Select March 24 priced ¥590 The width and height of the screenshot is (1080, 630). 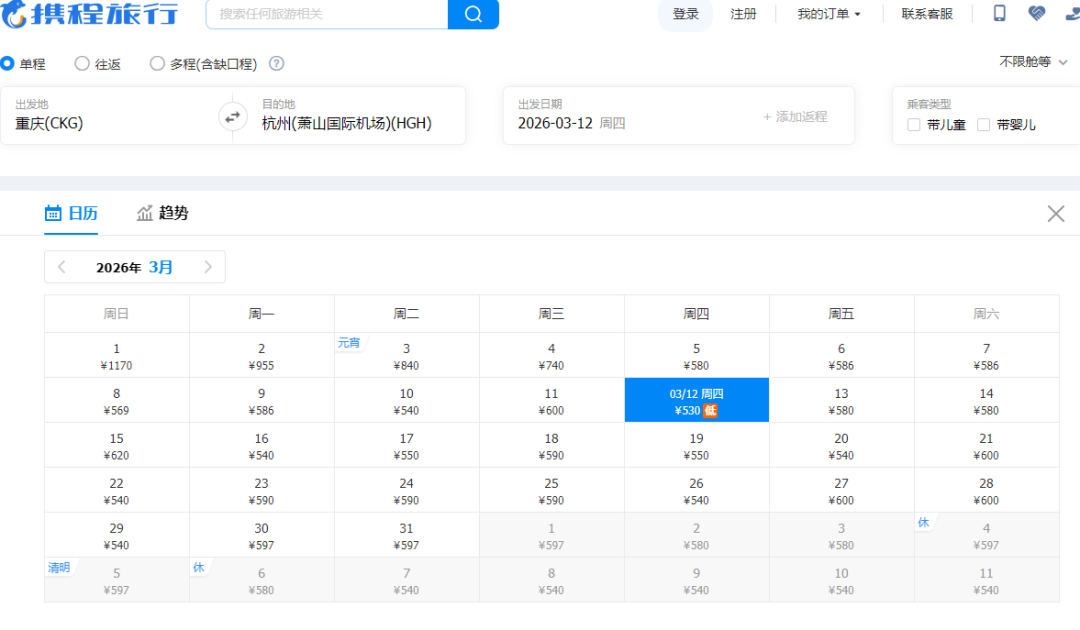(406, 490)
